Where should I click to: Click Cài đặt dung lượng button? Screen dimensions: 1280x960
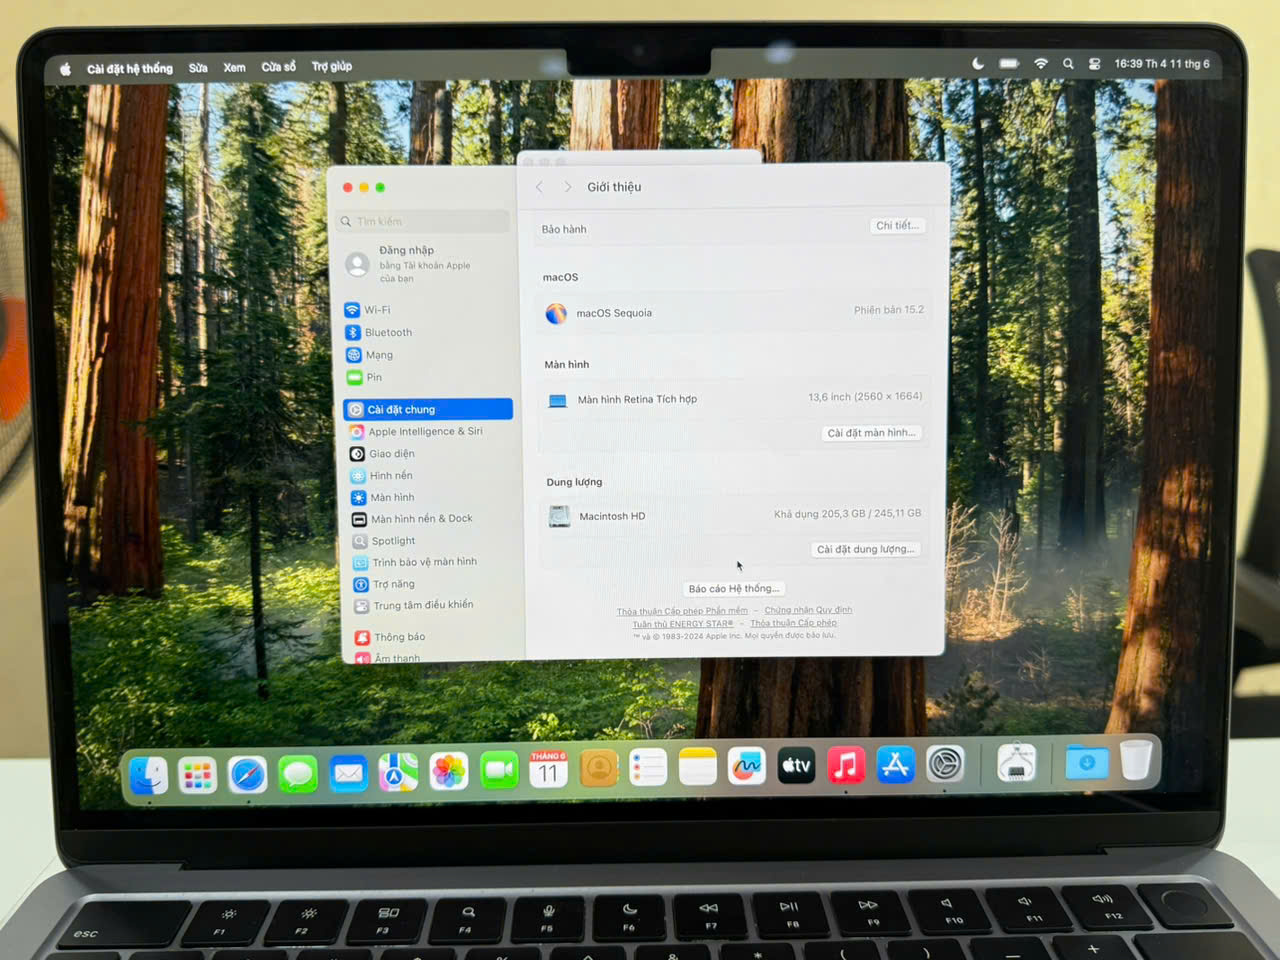865,549
